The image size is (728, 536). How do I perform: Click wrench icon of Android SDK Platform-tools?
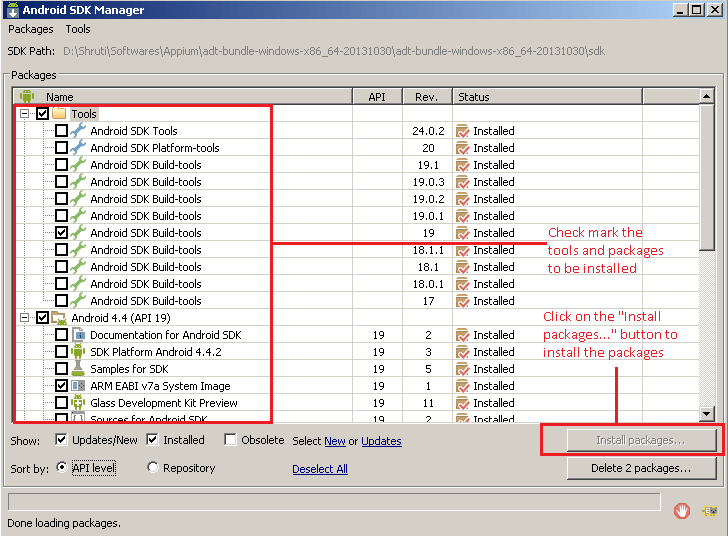(x=78, y=148)
